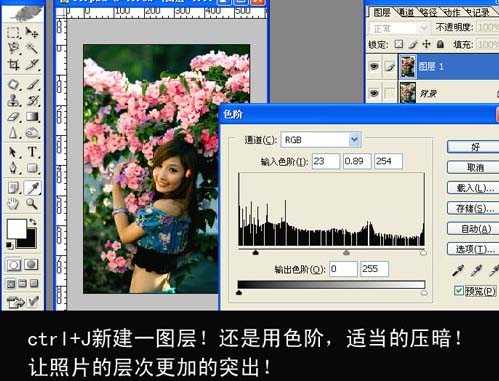
Task: Toggle lock transparent pixels icon
Action: pos(399,44)
